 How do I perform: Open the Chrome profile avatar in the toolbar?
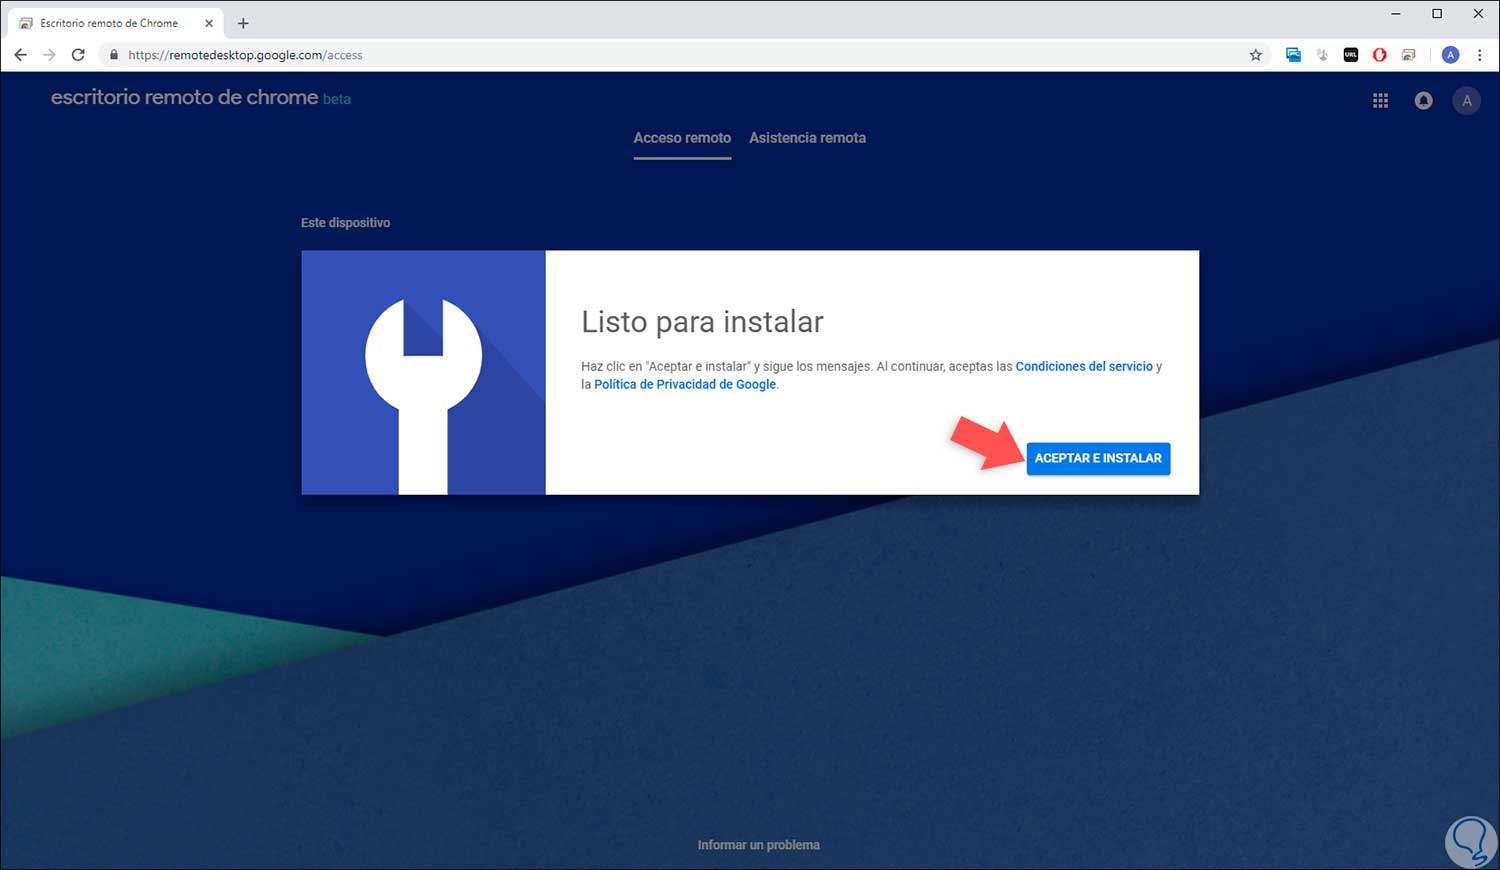tap(1451, 55)
